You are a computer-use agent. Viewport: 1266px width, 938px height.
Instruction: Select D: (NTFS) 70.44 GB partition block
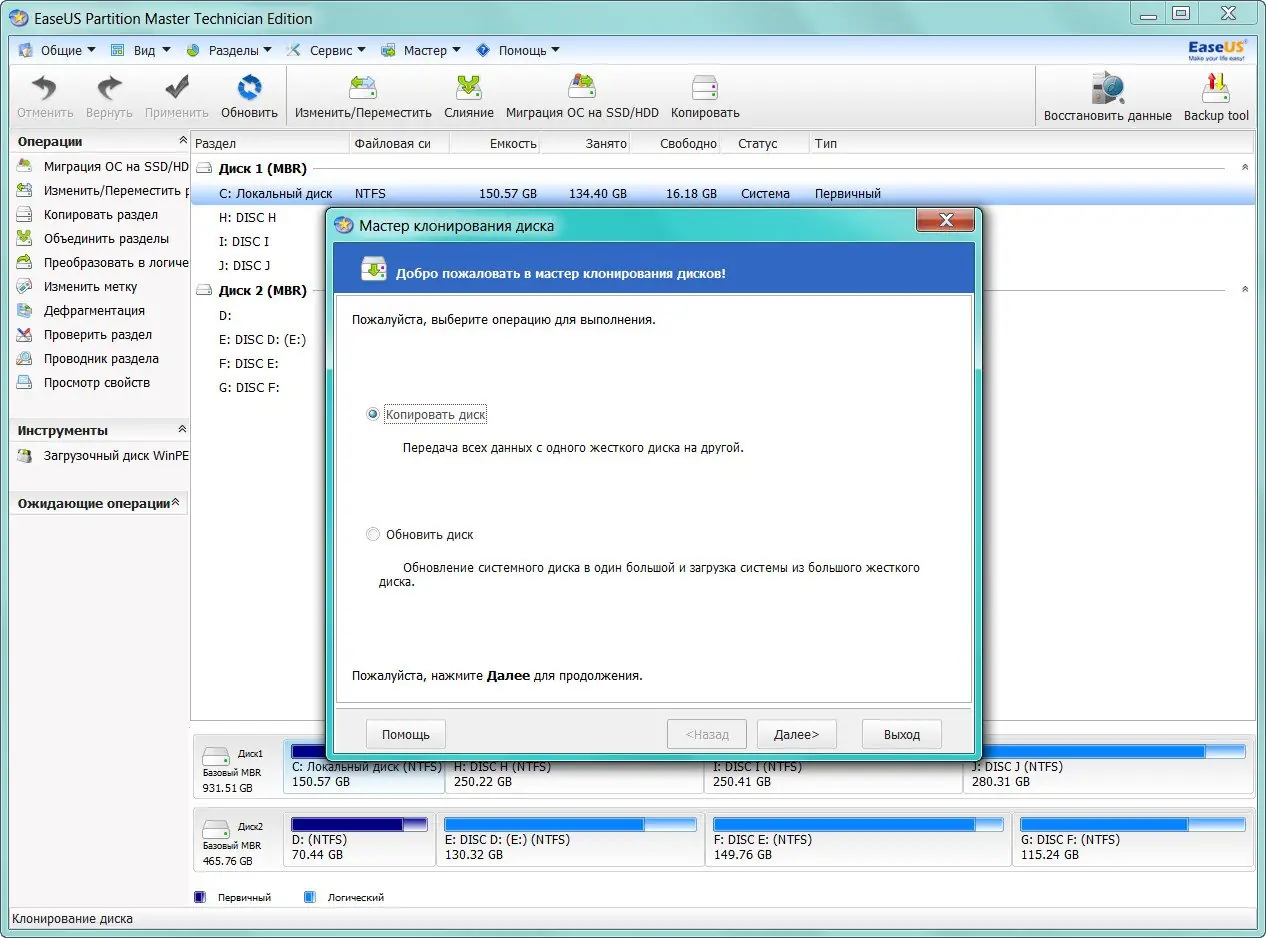coord(360,839)
